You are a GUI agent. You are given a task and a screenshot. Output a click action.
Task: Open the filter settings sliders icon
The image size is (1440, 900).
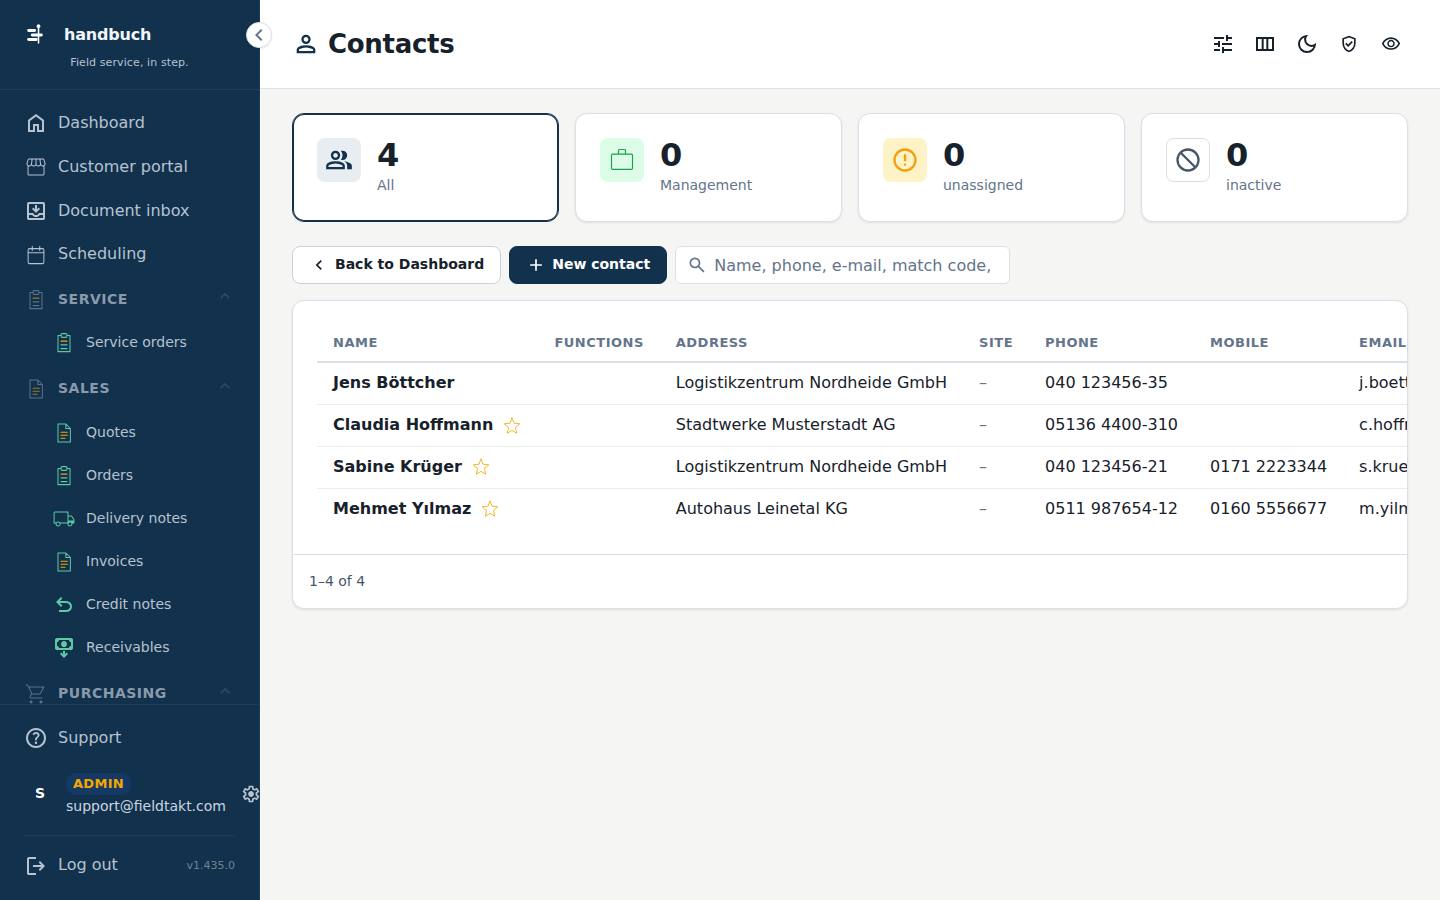[x=1223, y=44]
